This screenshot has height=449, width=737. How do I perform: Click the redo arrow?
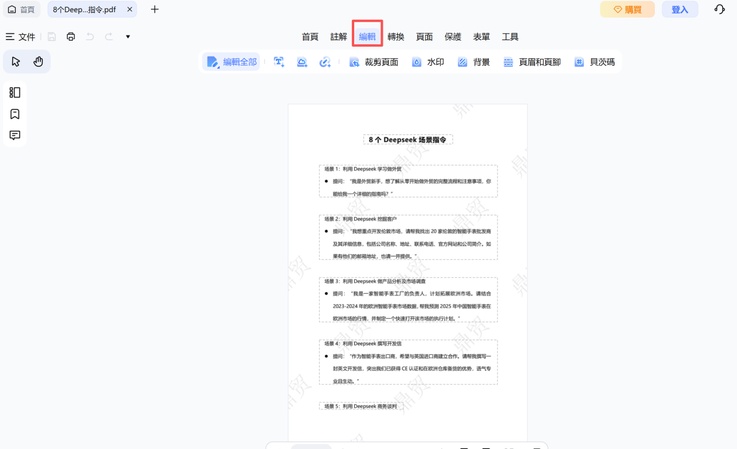point(109,37)
